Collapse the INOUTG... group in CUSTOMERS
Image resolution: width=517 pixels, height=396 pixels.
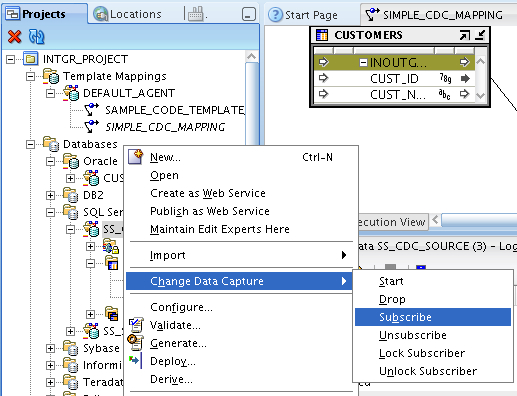tap(363, 62)
